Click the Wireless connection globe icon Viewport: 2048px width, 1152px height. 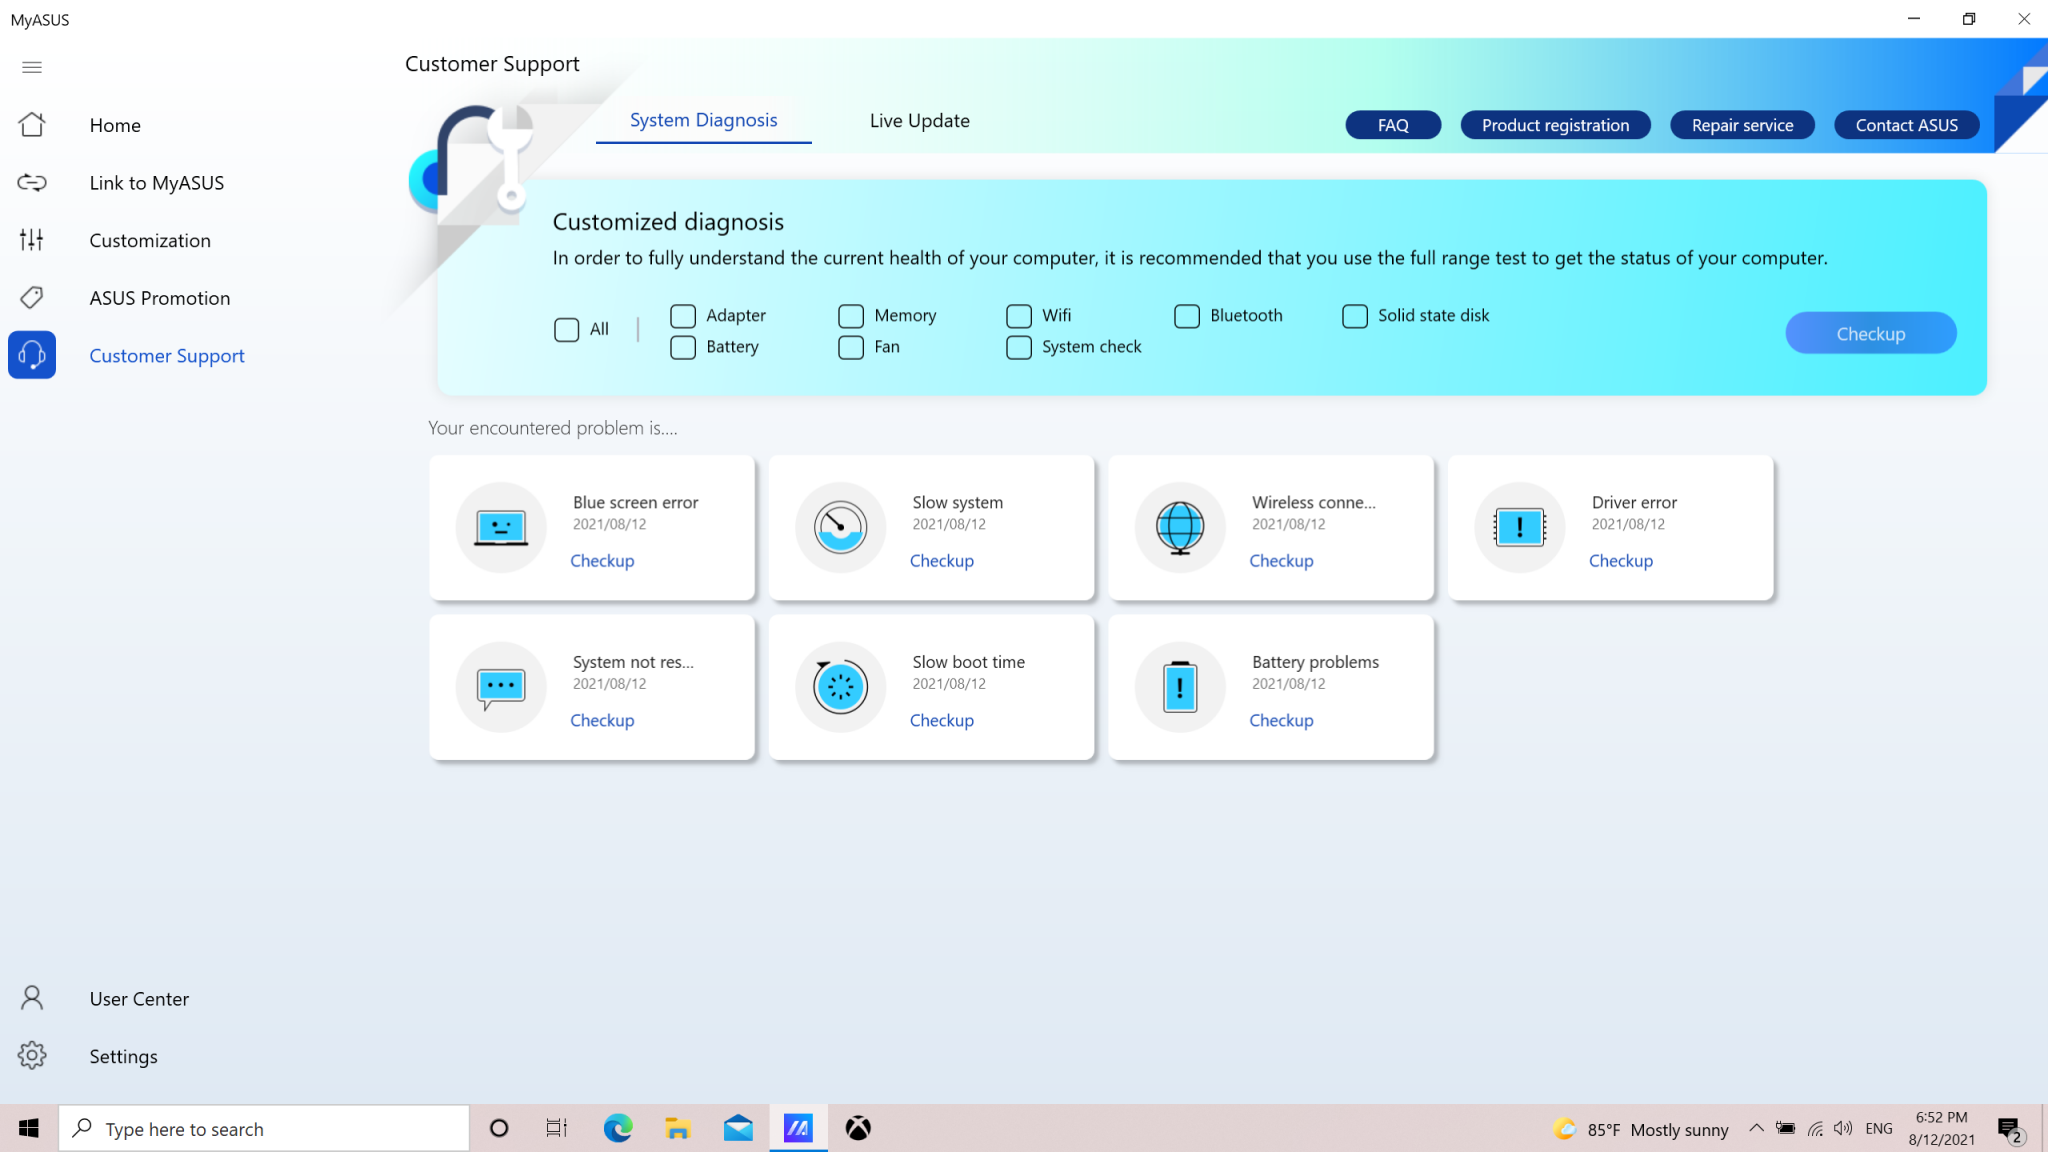click(1180, 527)
